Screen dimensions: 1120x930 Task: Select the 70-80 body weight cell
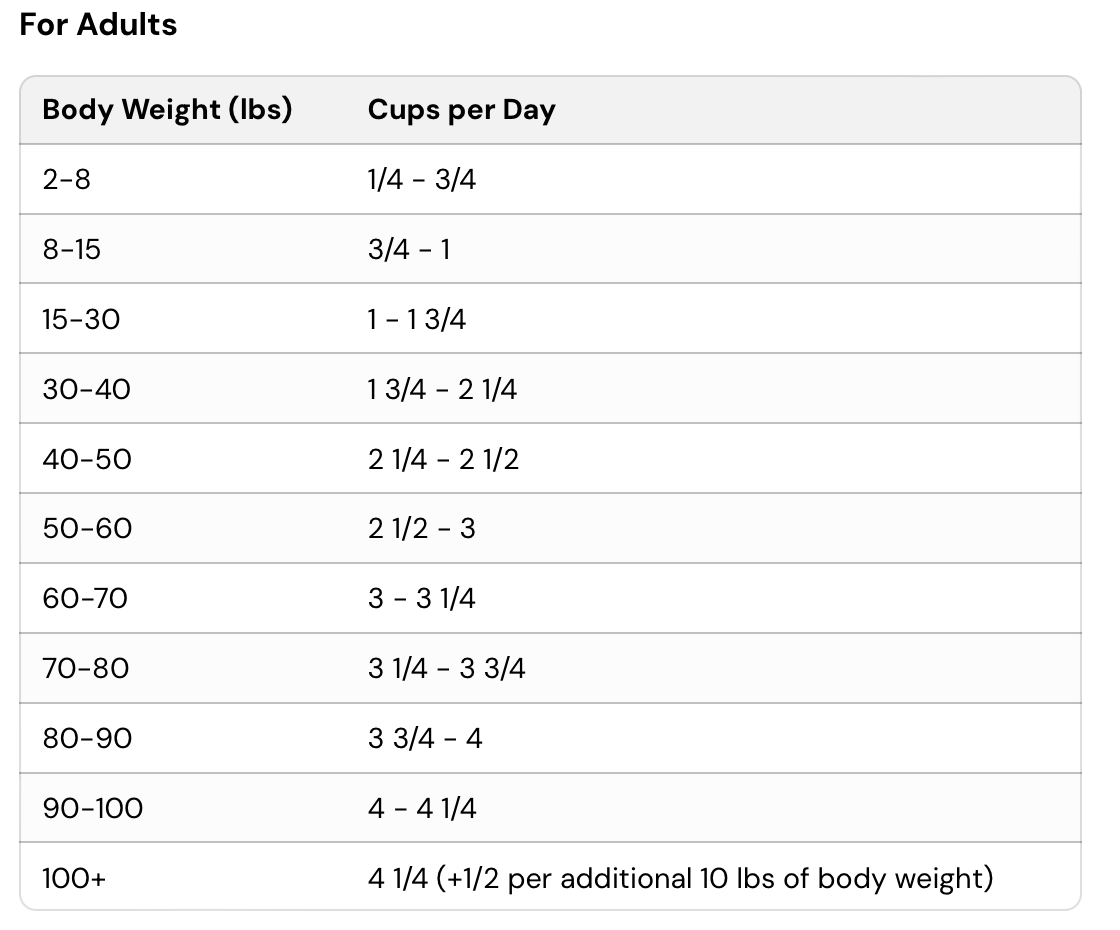[x=86, y=668]
